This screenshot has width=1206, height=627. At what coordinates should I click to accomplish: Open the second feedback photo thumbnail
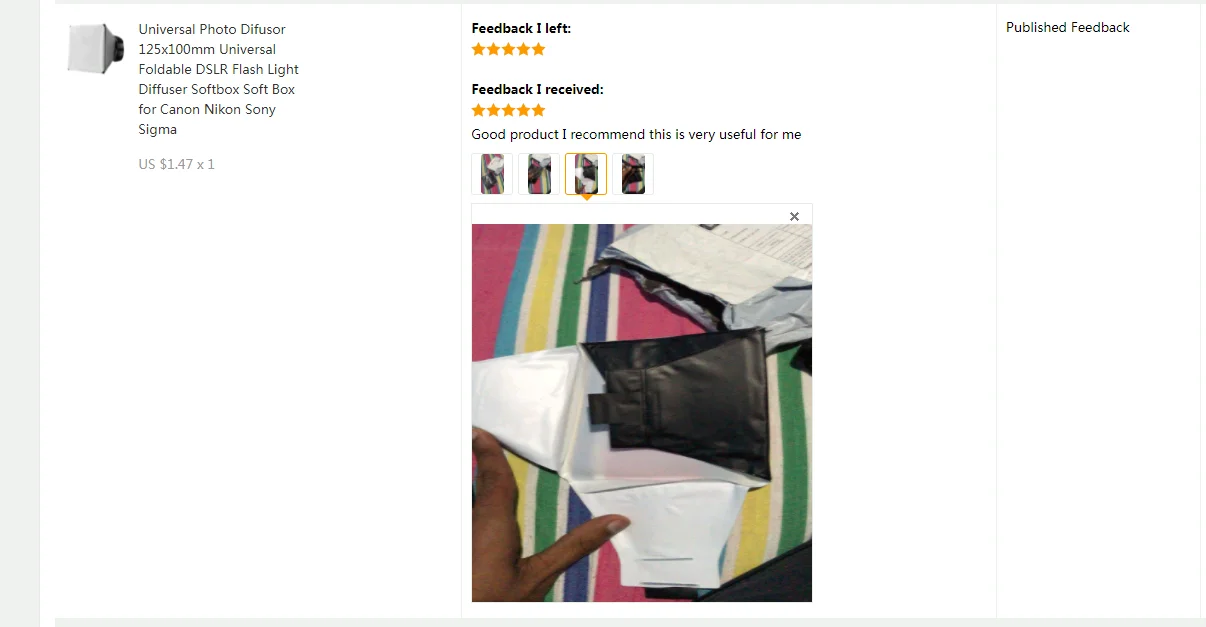coord(539,174)
